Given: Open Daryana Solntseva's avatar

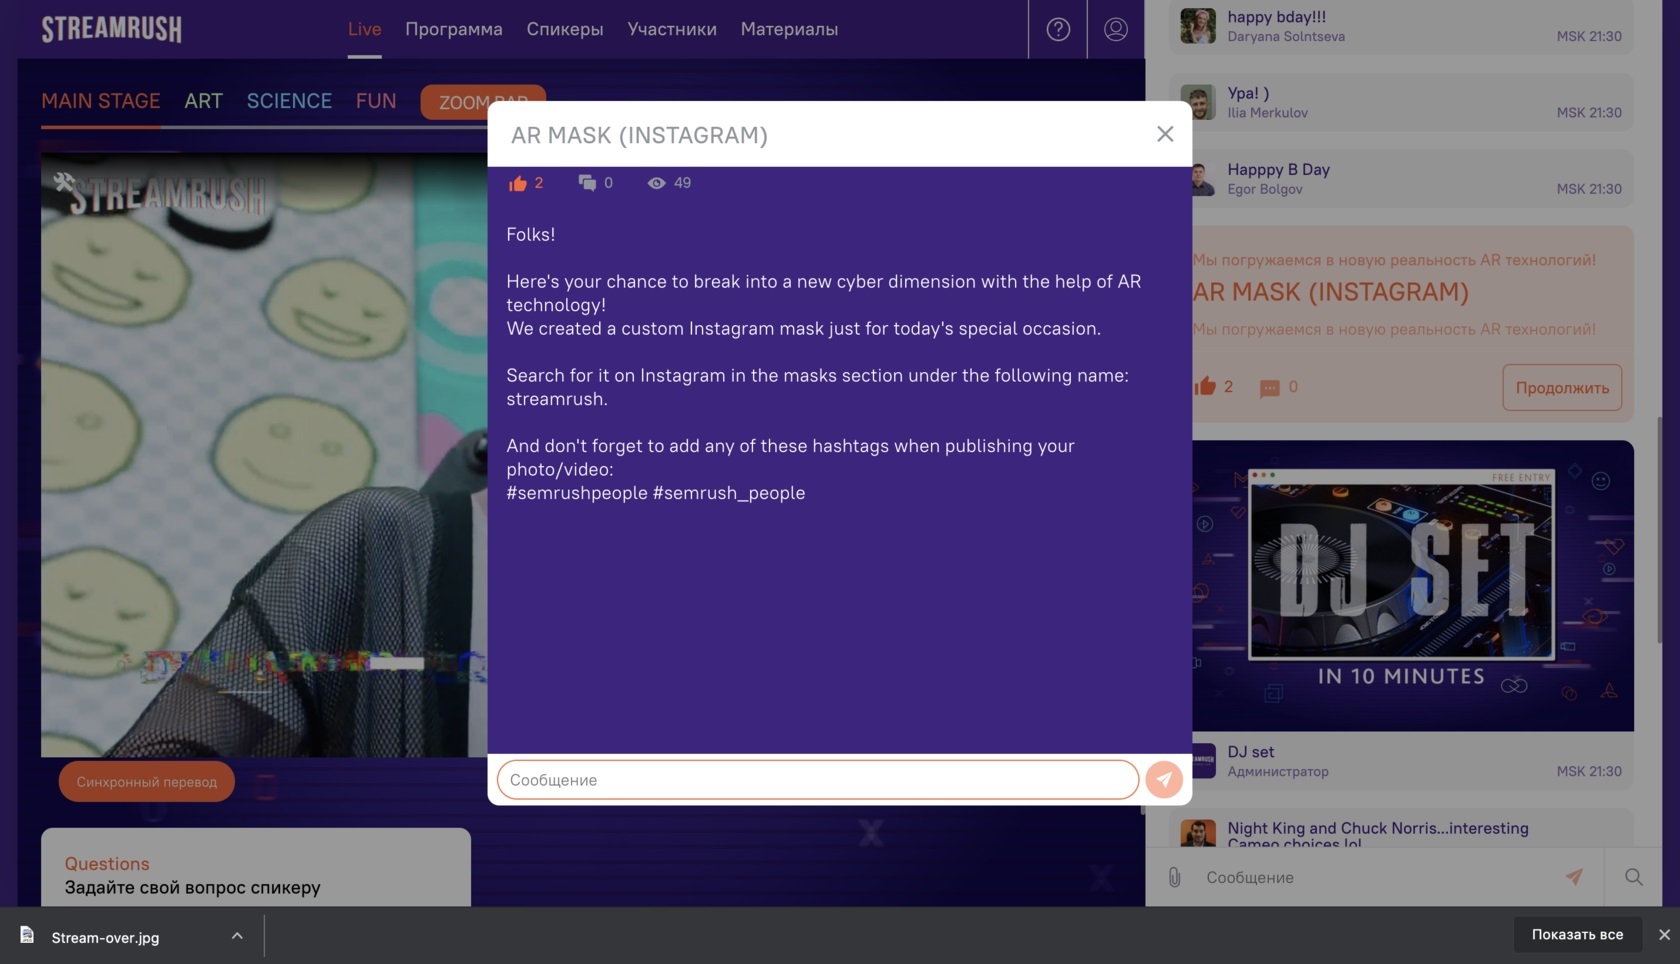Looking at the screenshot, I should pyautogui.click(x=1198, y=26).
